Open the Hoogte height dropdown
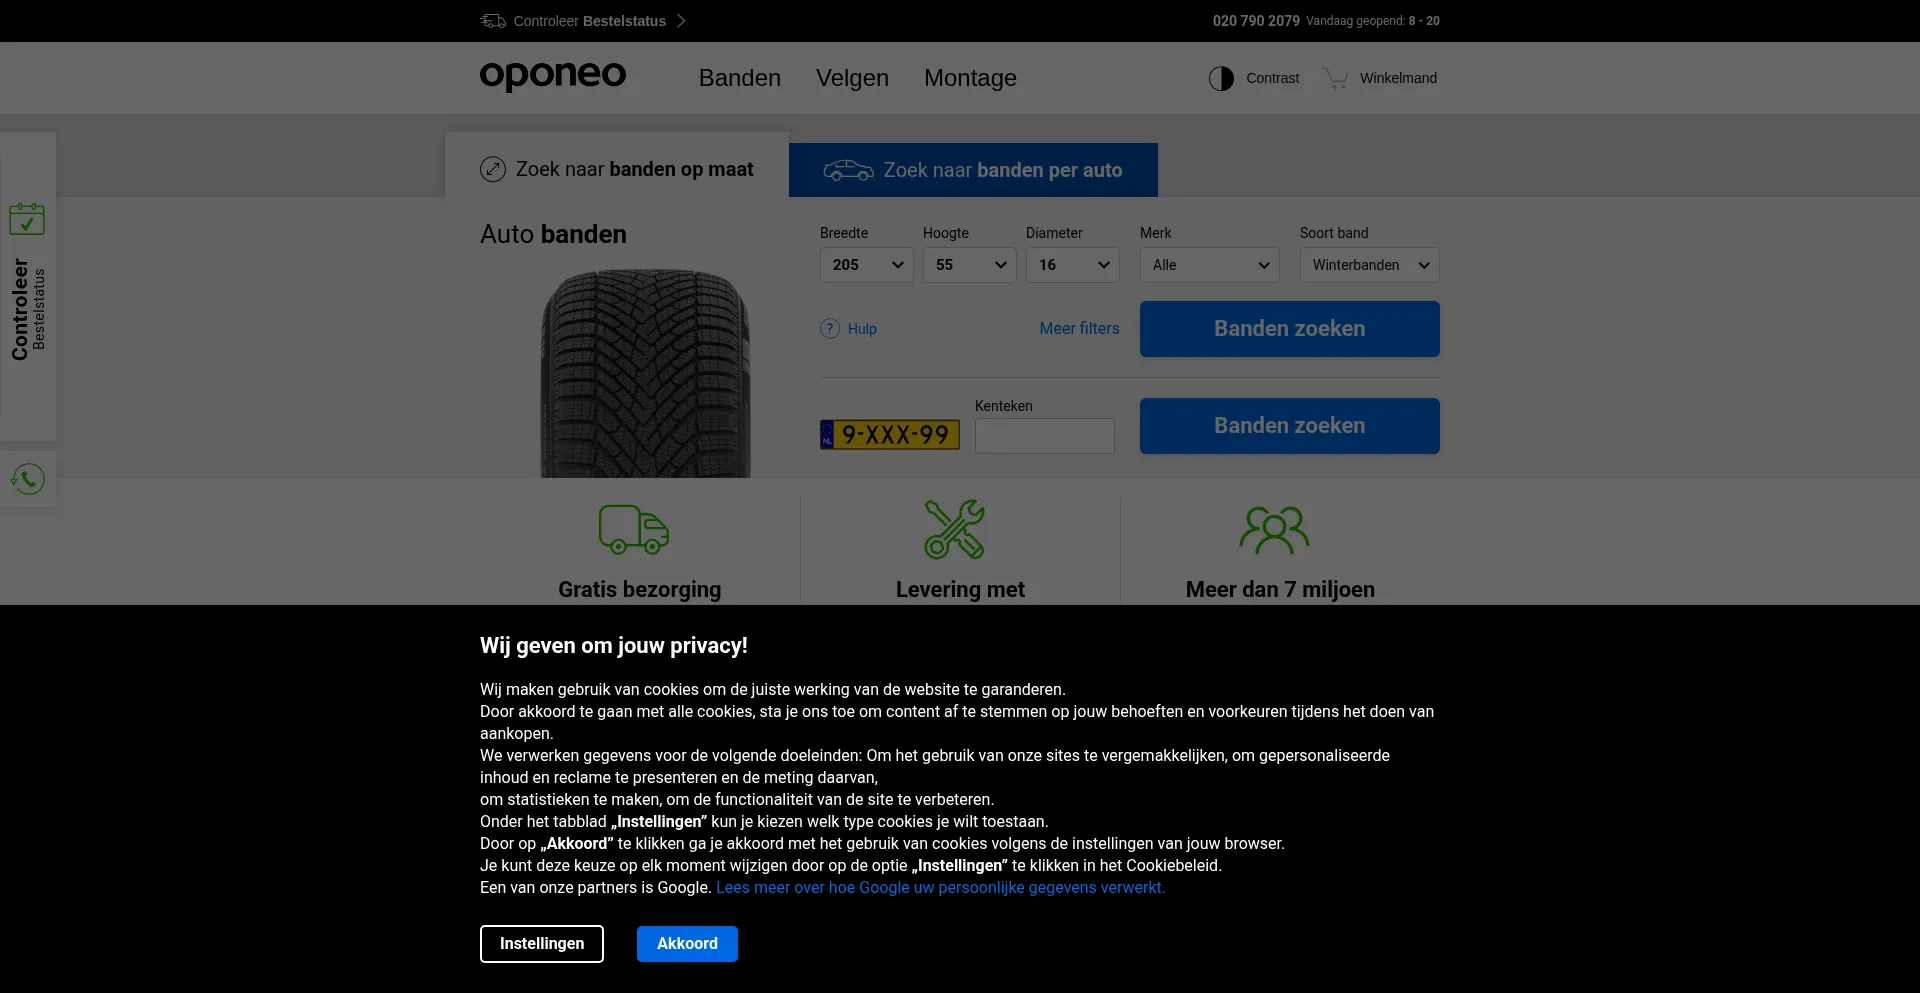Viewport: 1920px width, 993px height. pyautogui.click(x=969, y=265)
